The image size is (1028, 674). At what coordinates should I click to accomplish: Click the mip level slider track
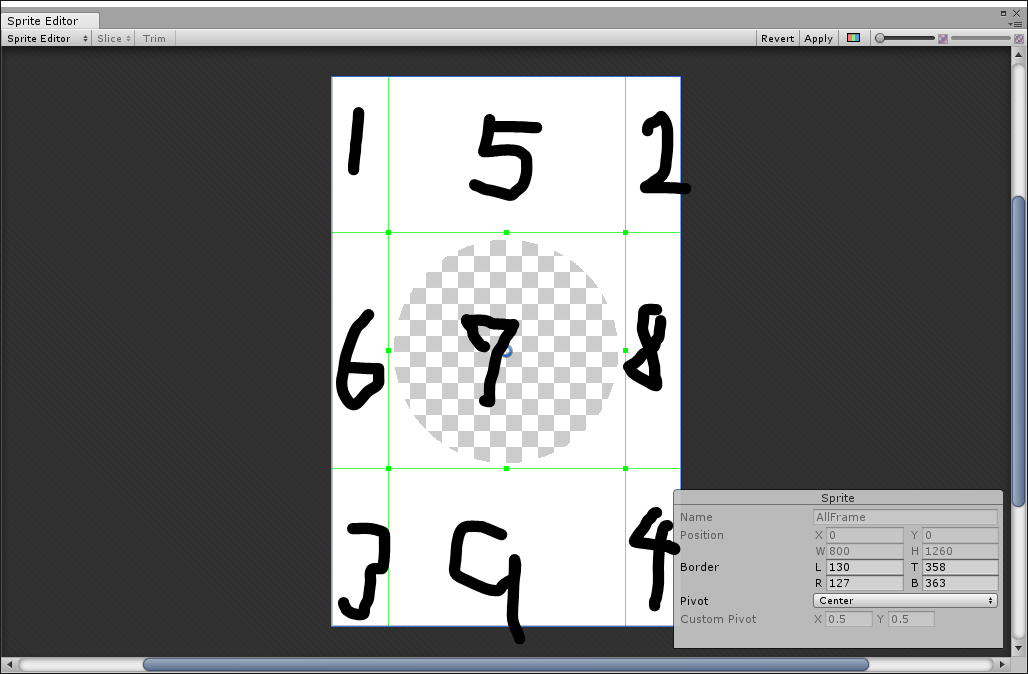(x=980, y=39)
